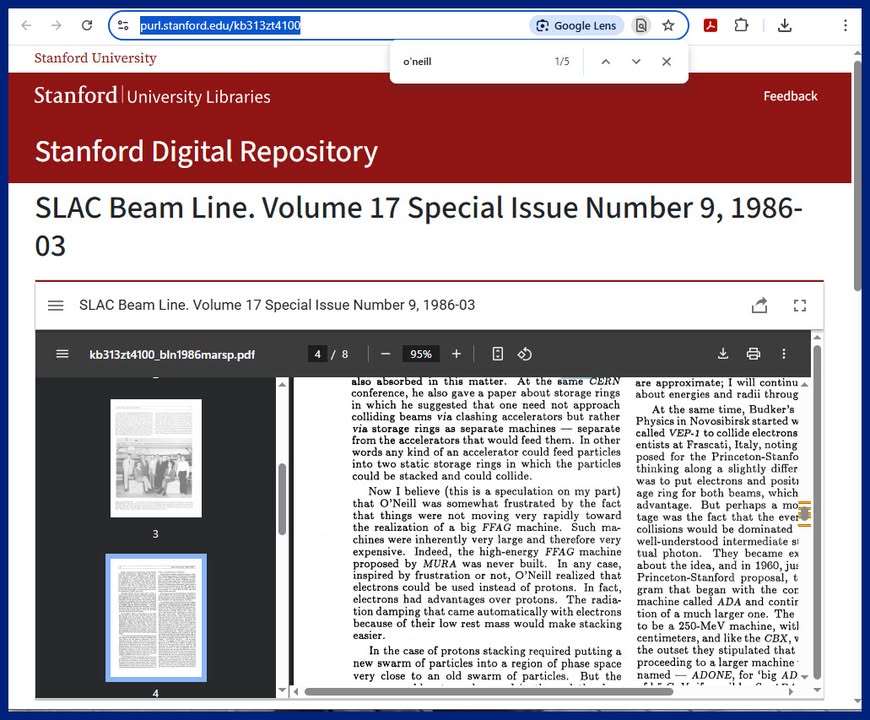Reload the current browser page

(87, 26)
